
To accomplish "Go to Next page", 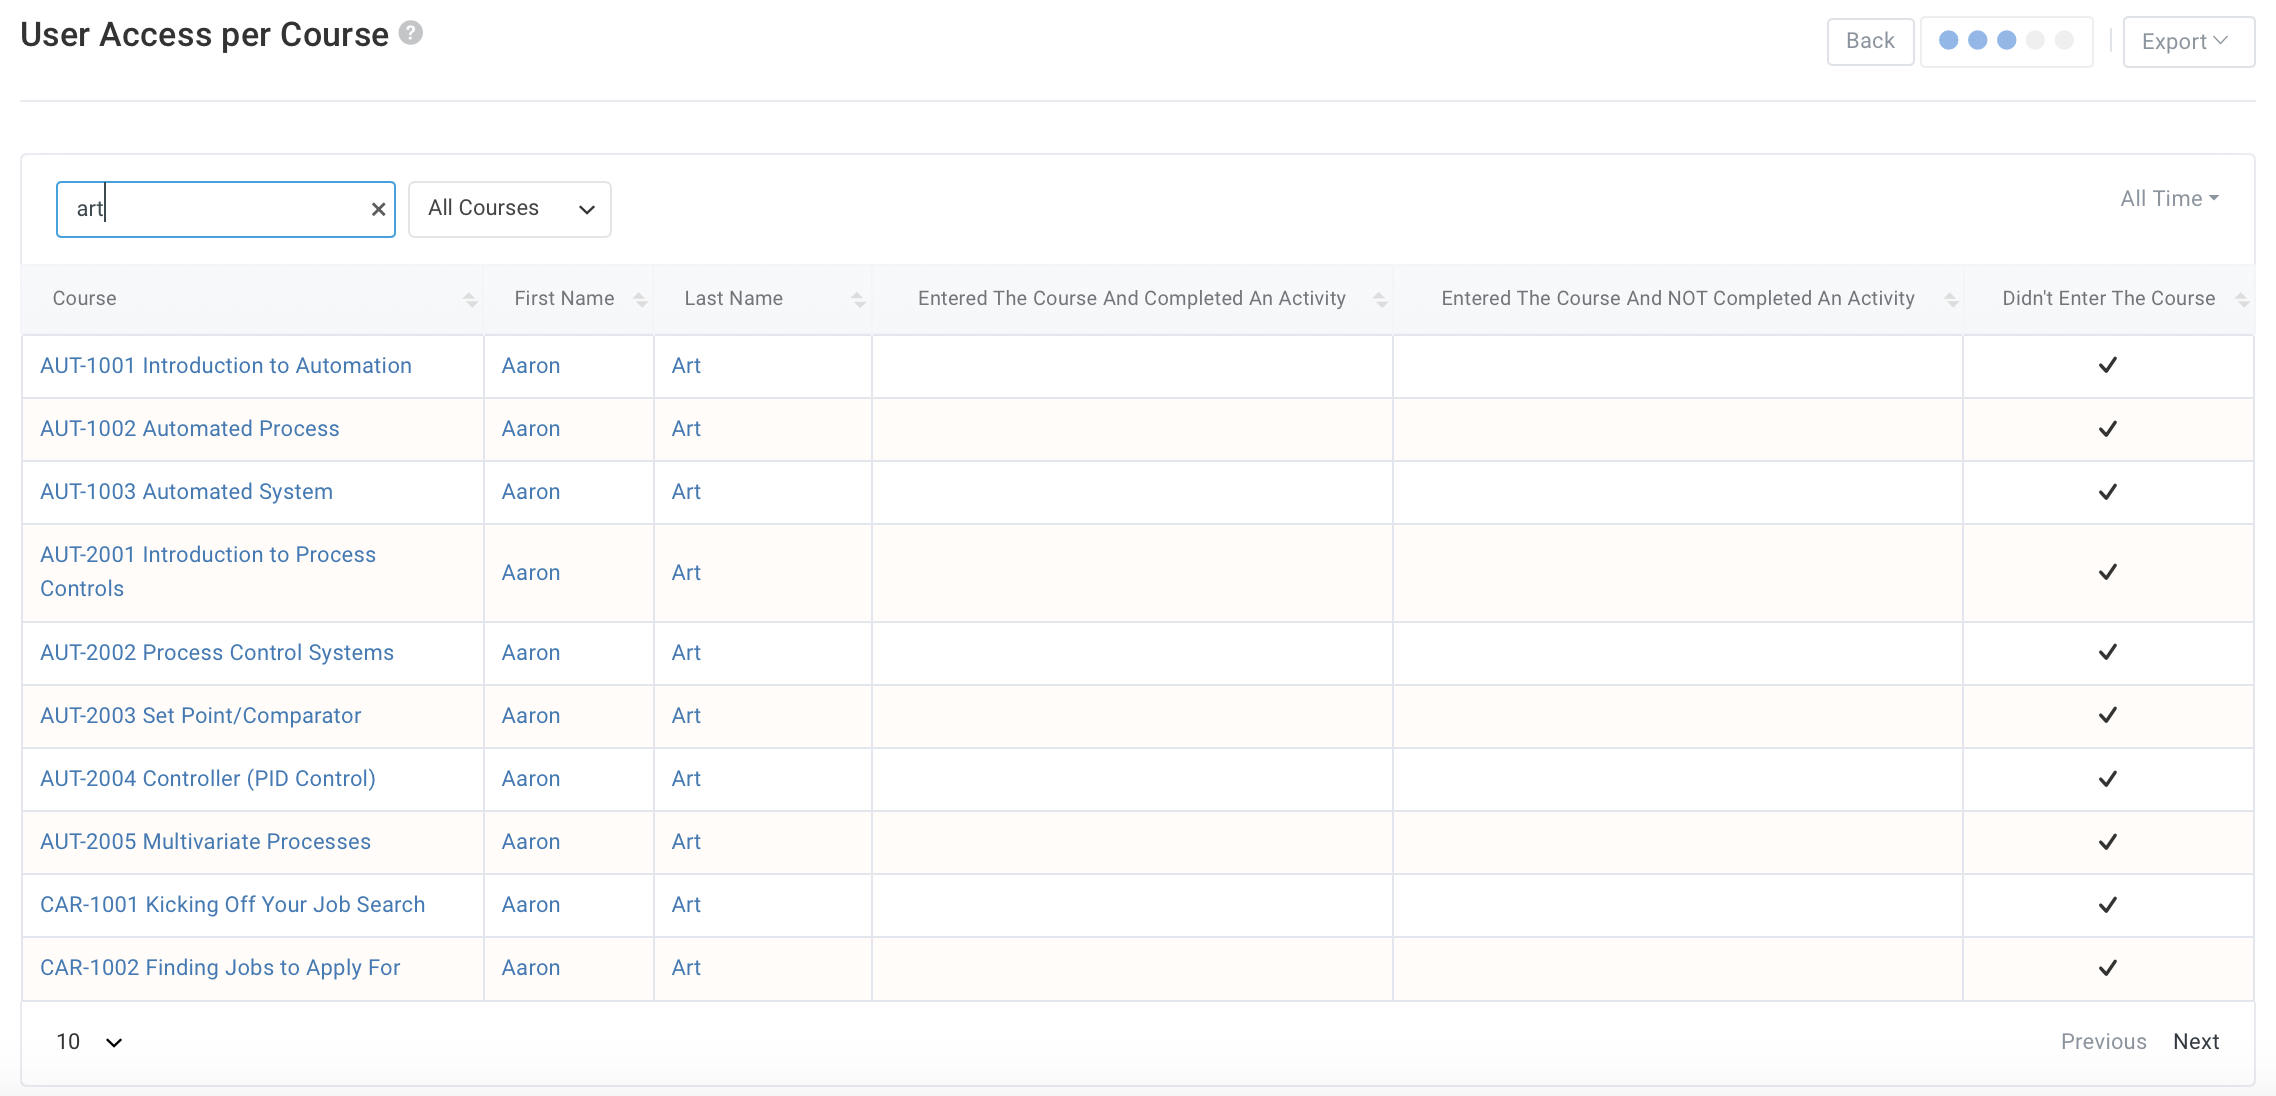I will (x=2196, y=1042).
